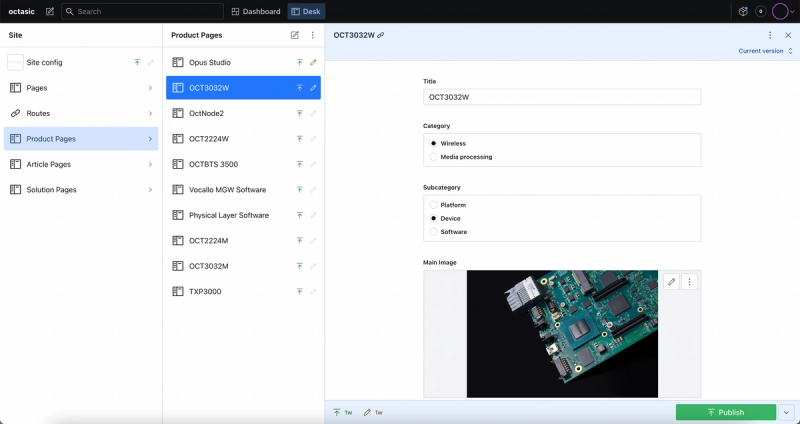The image size is (800, 424).
Task: Open the publish actions dropdown arrow
Action: click(x=786, y=412)
